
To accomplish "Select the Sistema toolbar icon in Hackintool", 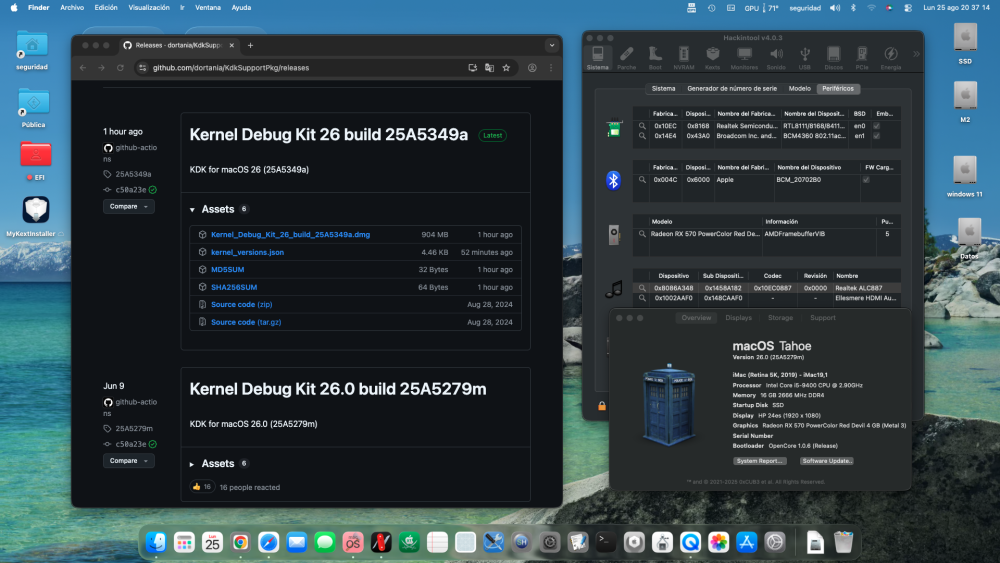I will coord(598,57).
